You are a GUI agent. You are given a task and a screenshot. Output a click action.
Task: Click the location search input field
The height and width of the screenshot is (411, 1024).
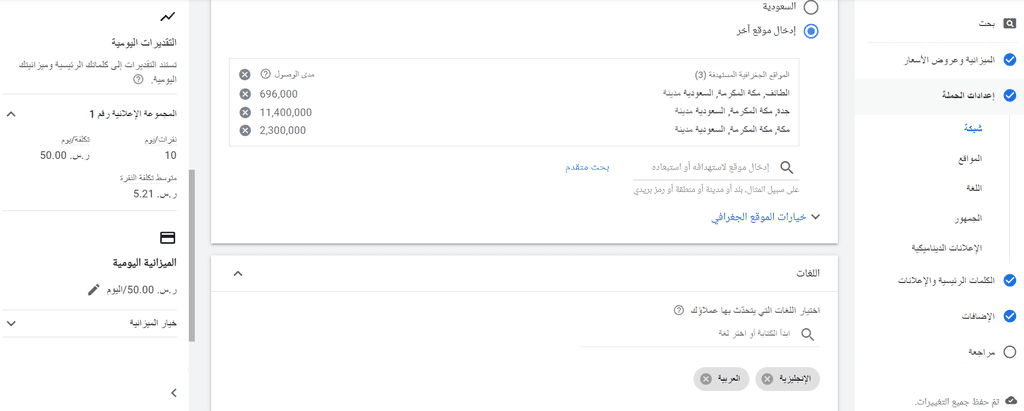(x=716, y=168)
